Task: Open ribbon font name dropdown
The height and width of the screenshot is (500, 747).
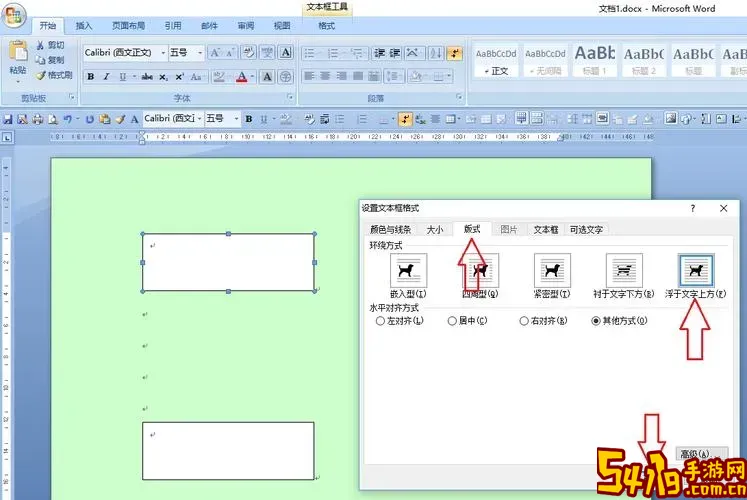Action: coord(163,52)
